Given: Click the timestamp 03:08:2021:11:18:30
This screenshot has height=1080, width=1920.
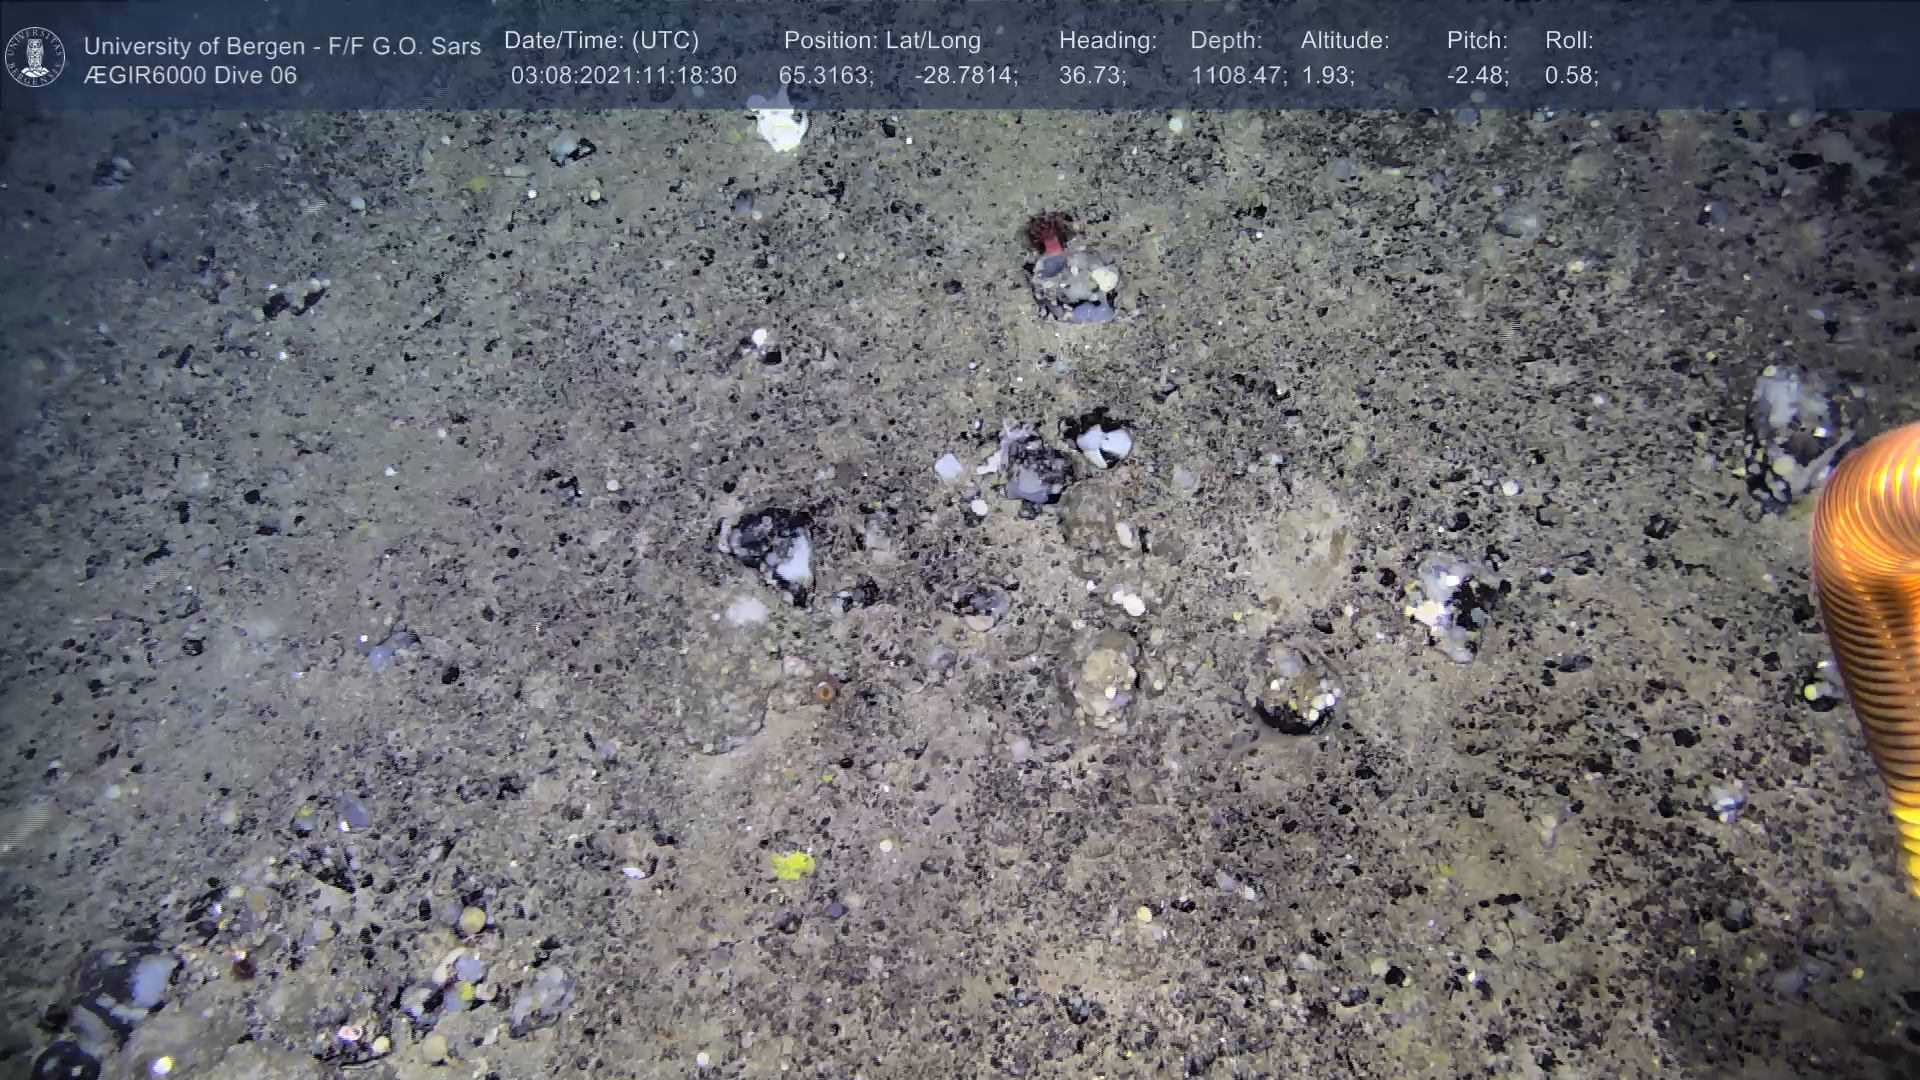Looking at the screenshot, I should tap(623, 76).
